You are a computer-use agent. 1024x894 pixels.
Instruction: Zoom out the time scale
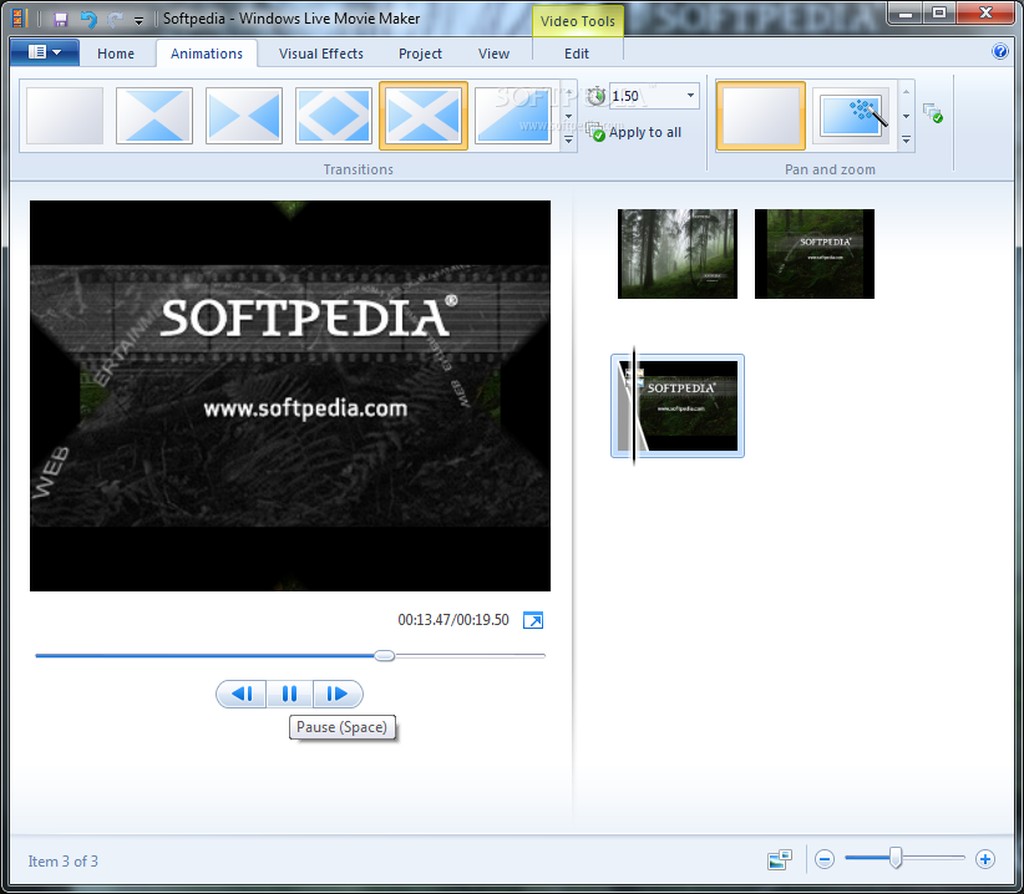coord(825,859)
